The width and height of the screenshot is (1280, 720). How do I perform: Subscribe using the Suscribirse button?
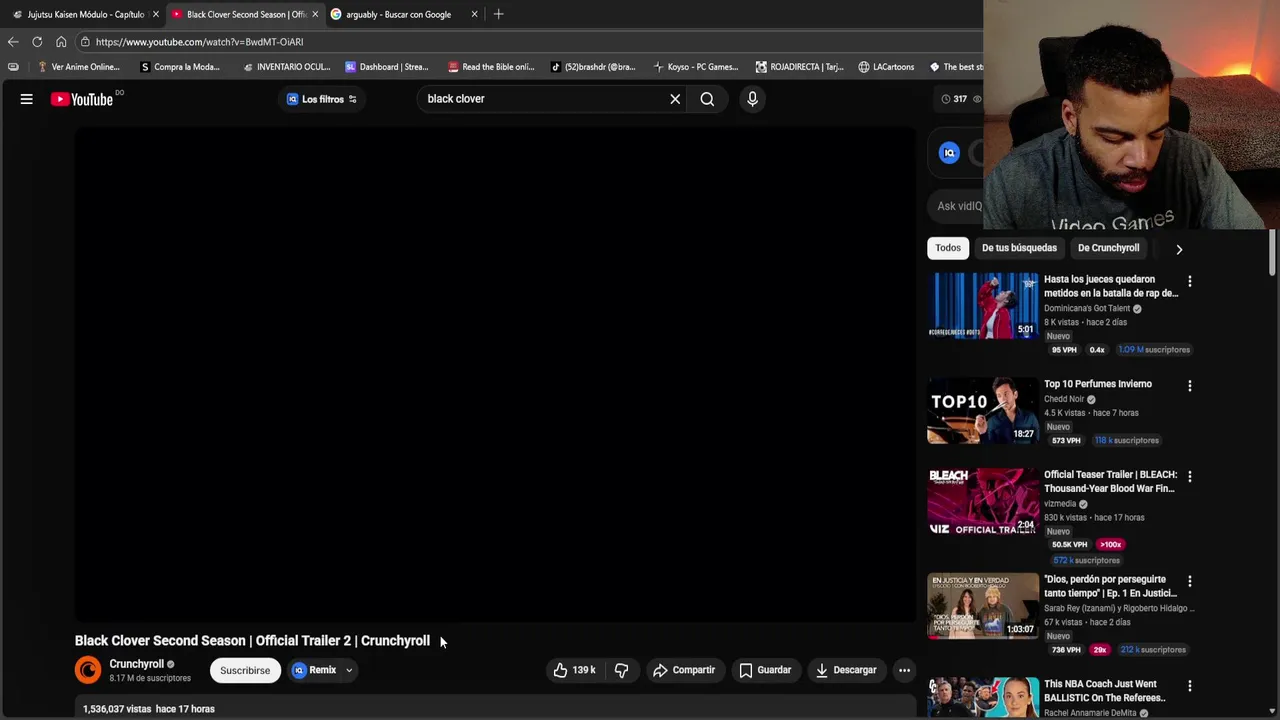[x=245, y=670]
